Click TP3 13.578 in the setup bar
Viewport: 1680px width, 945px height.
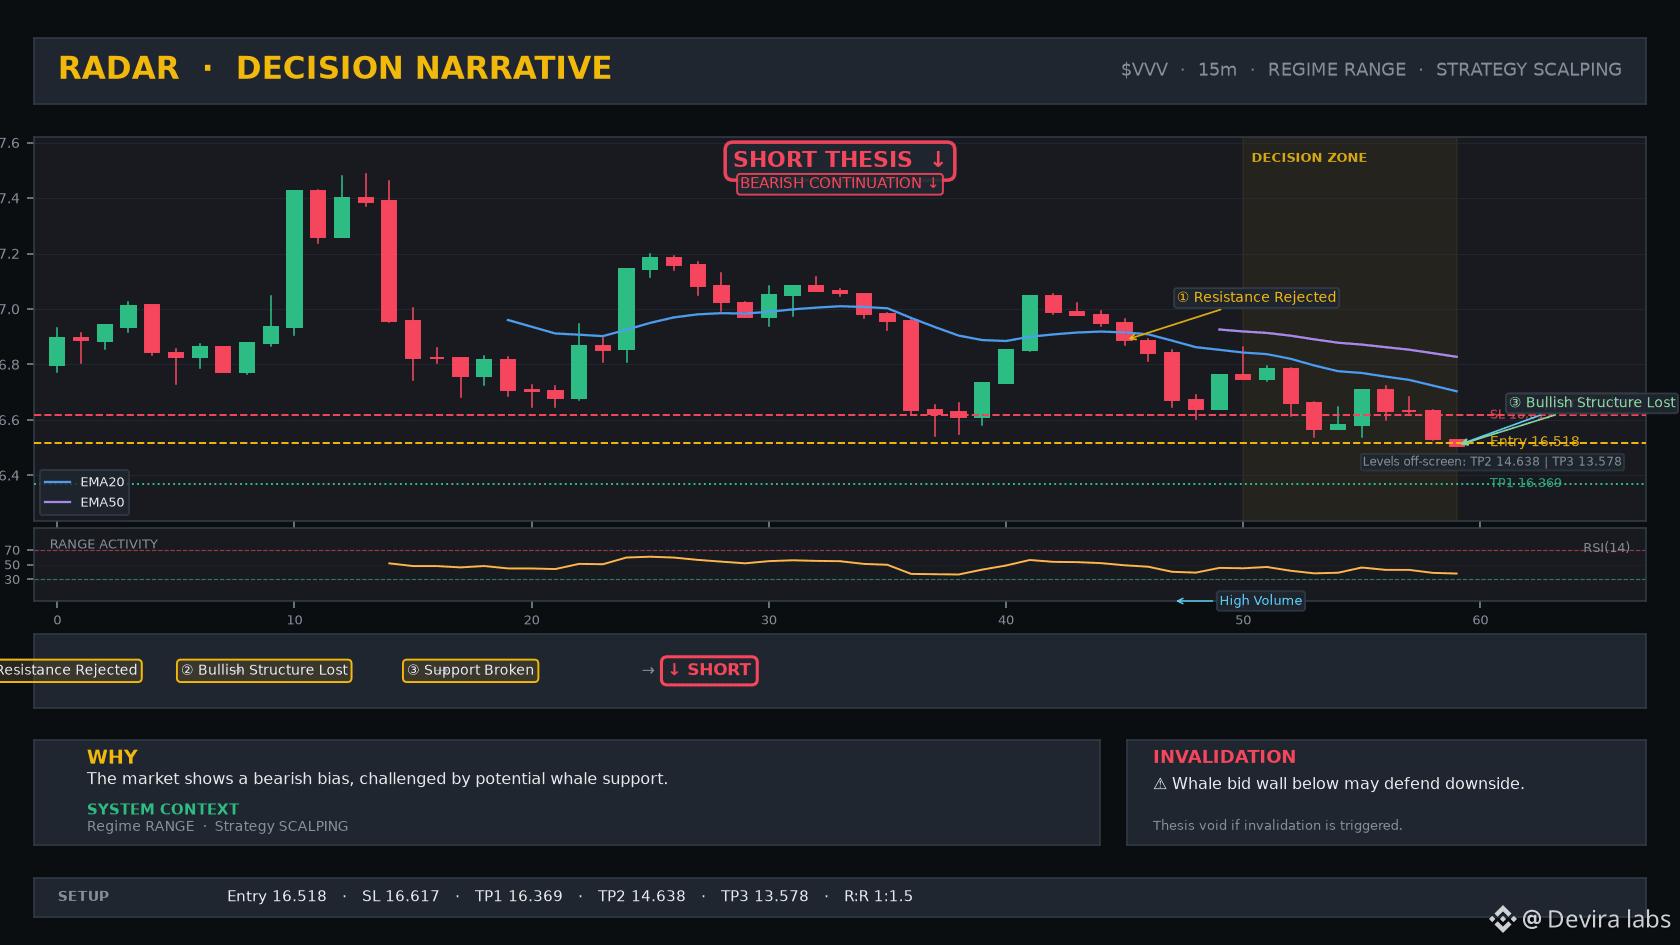tap(764, 896)
